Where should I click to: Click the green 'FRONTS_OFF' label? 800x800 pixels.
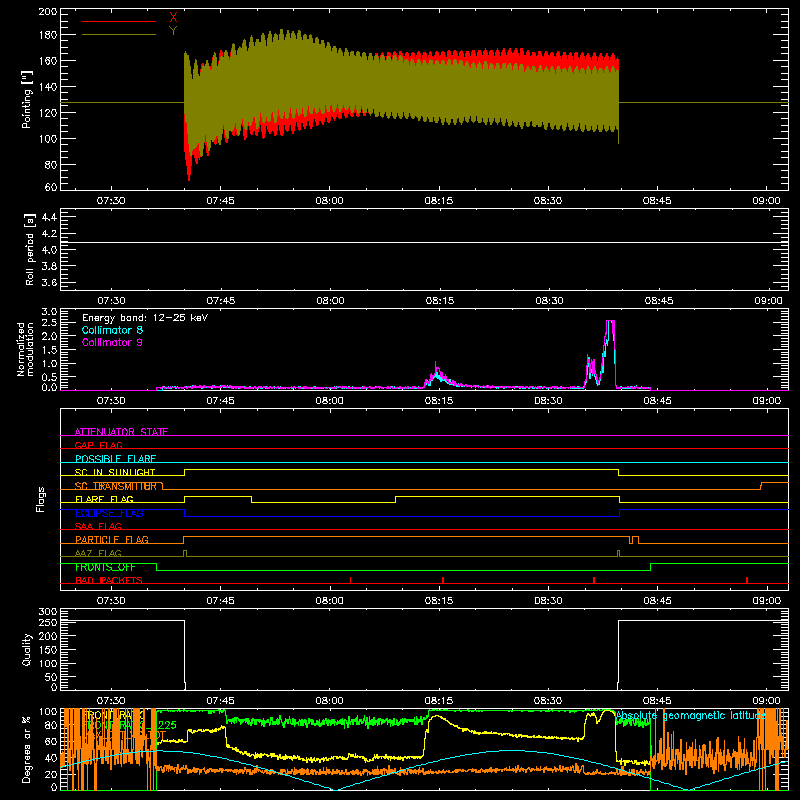105,567
